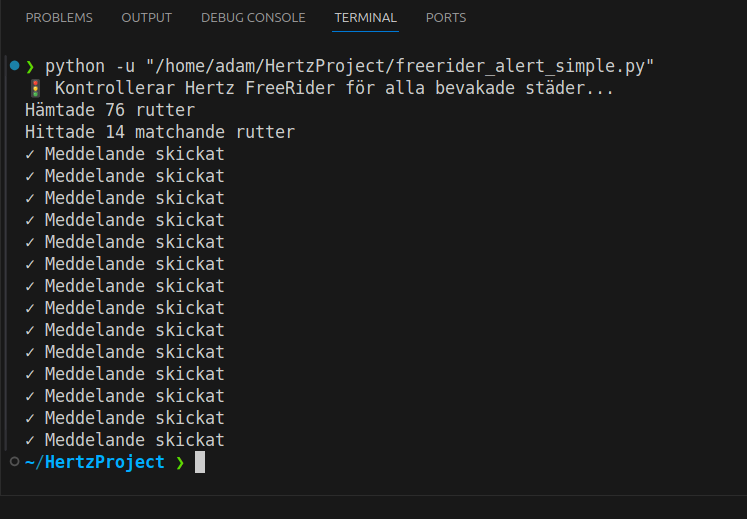Image resolution: width=747 pixels, height=519 pixels.
Task: Click the word "python" in the command
Action: 75,66
